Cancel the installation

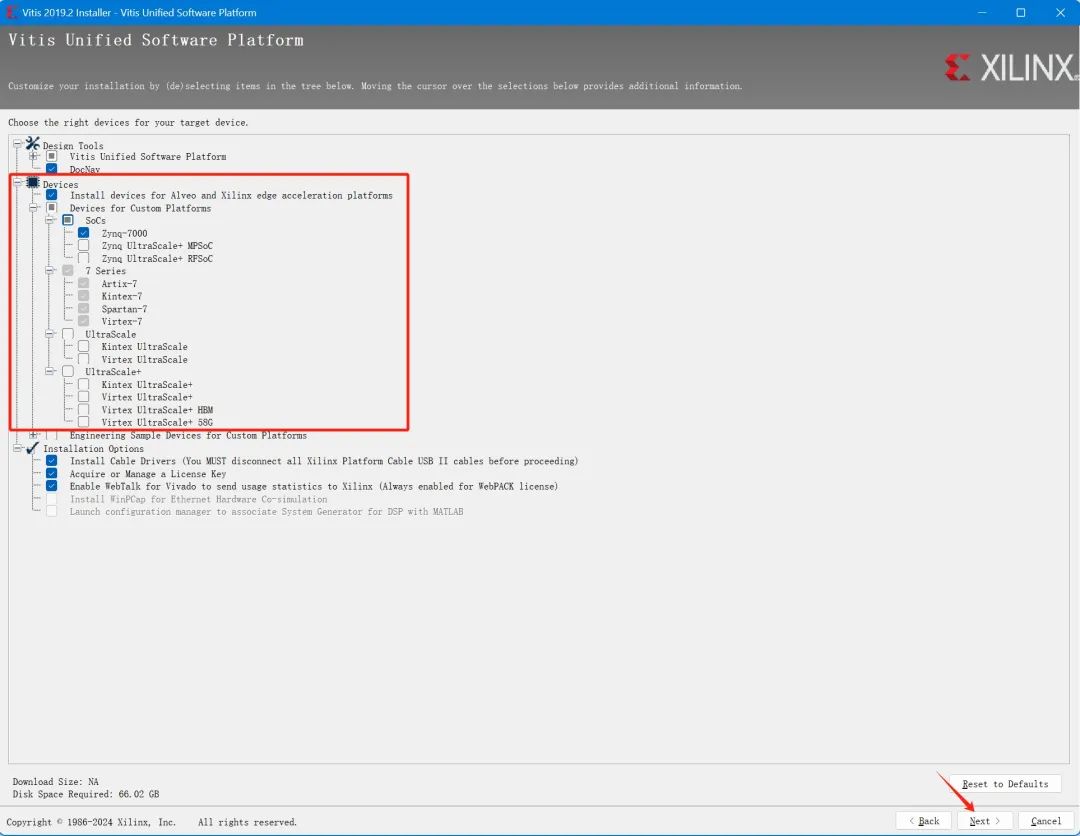click(x=1046, y=821)
